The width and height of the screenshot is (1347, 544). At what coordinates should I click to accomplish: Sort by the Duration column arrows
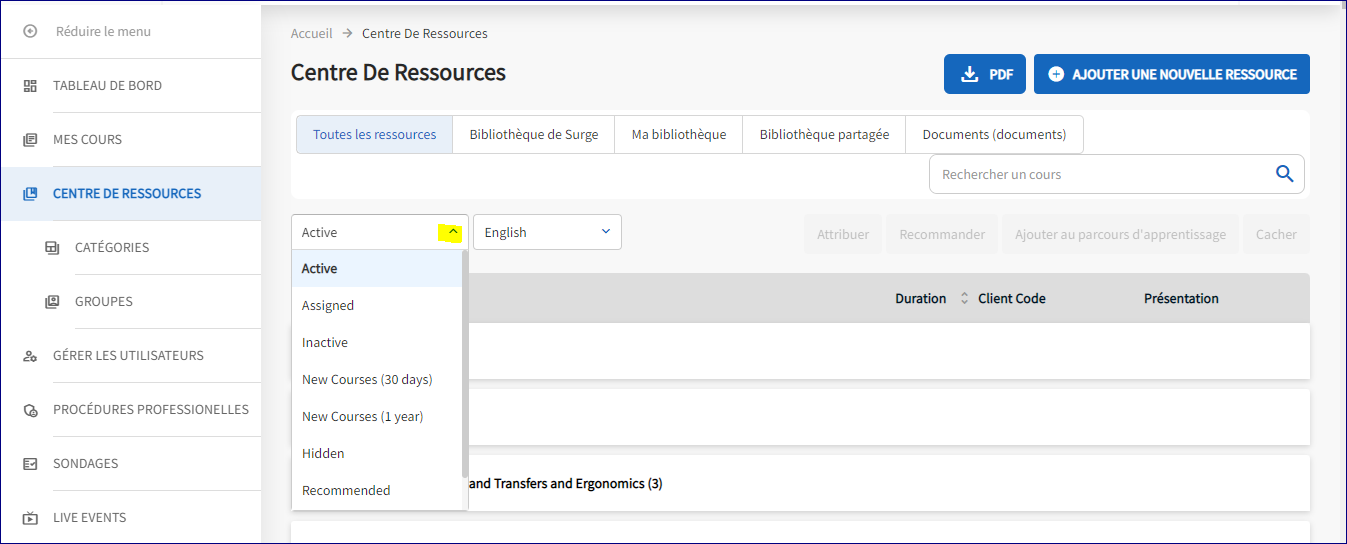[x=964, y=299]
